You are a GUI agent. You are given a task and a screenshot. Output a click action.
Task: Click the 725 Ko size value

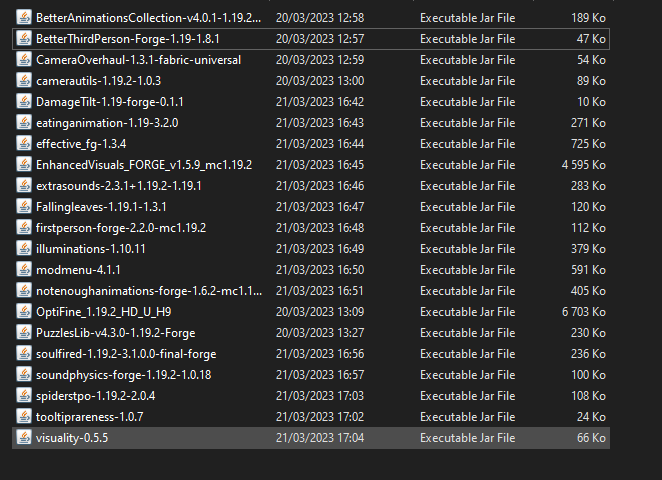(x=589, y=144)
